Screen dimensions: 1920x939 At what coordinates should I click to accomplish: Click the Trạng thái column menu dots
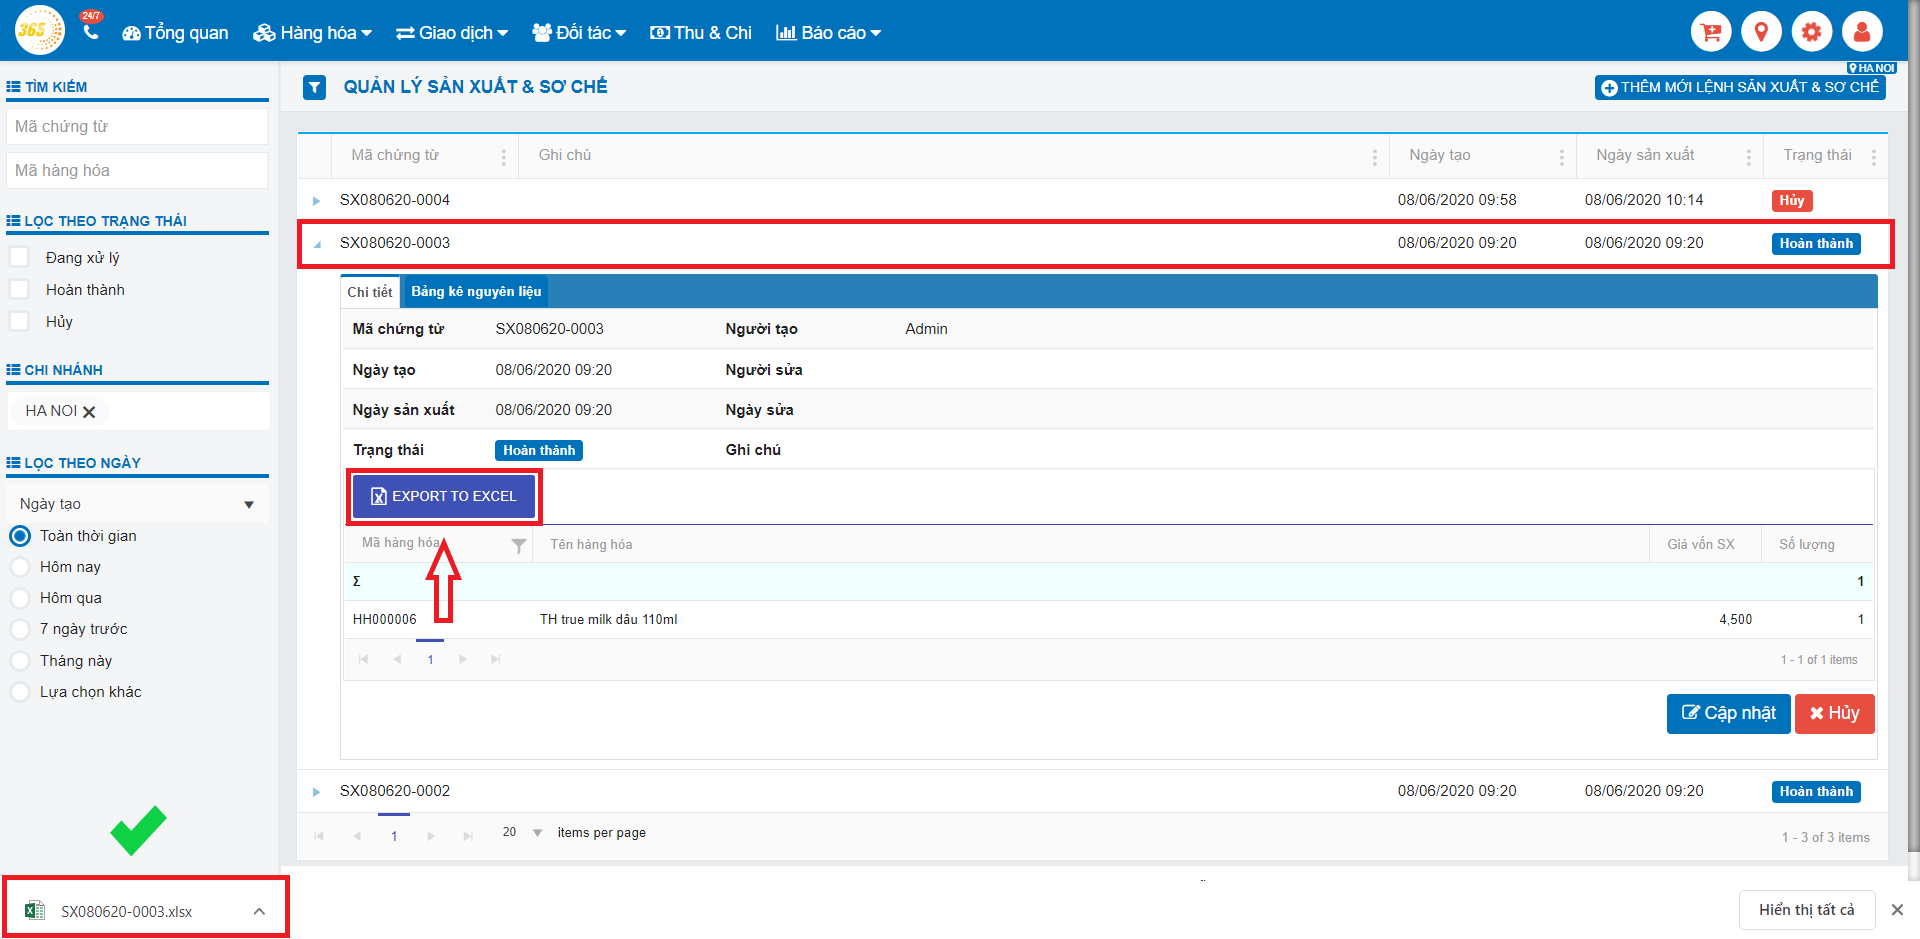1873,157
